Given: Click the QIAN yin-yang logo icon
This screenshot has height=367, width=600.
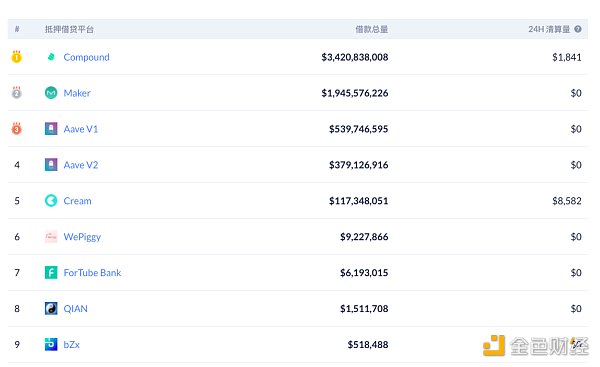Looking at the screenshot, I should point(51,308).
